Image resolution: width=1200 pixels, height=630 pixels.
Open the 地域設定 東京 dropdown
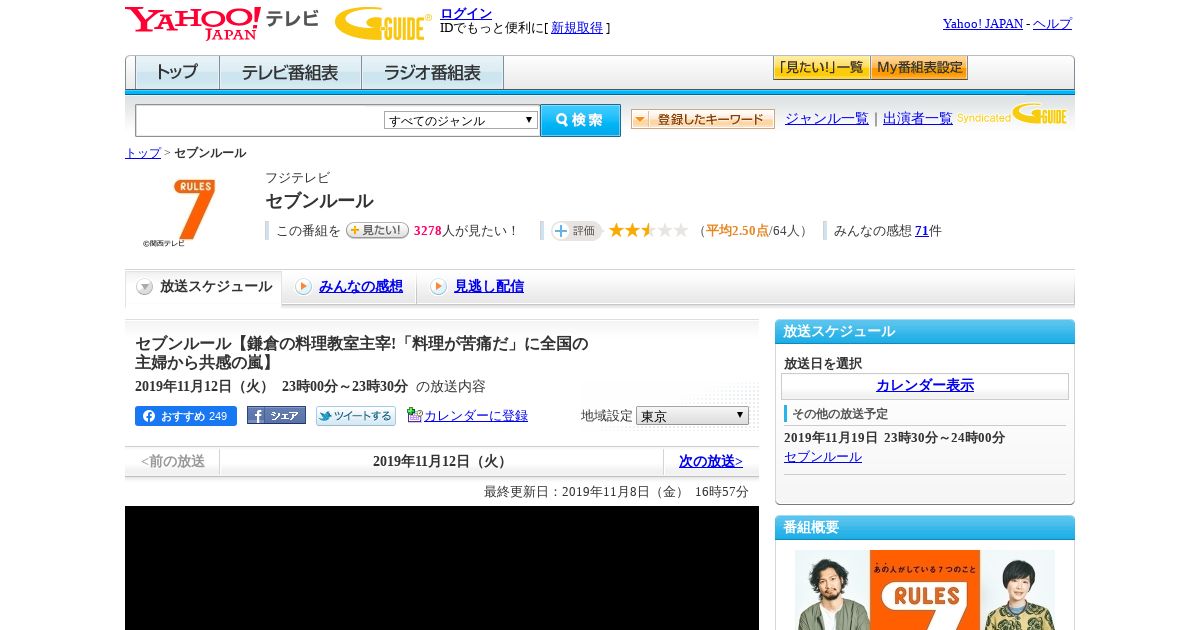692,416
